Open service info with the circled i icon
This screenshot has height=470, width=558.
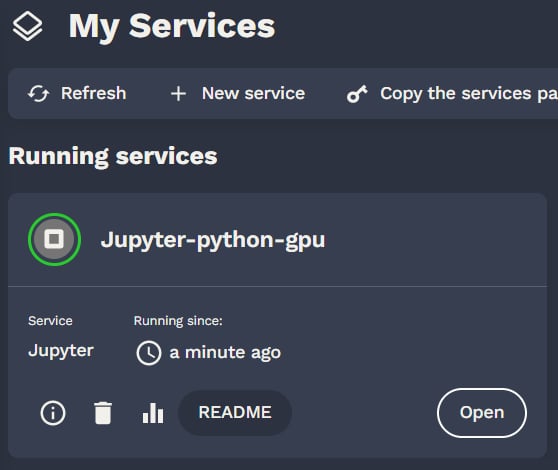[x=53, y=413]
